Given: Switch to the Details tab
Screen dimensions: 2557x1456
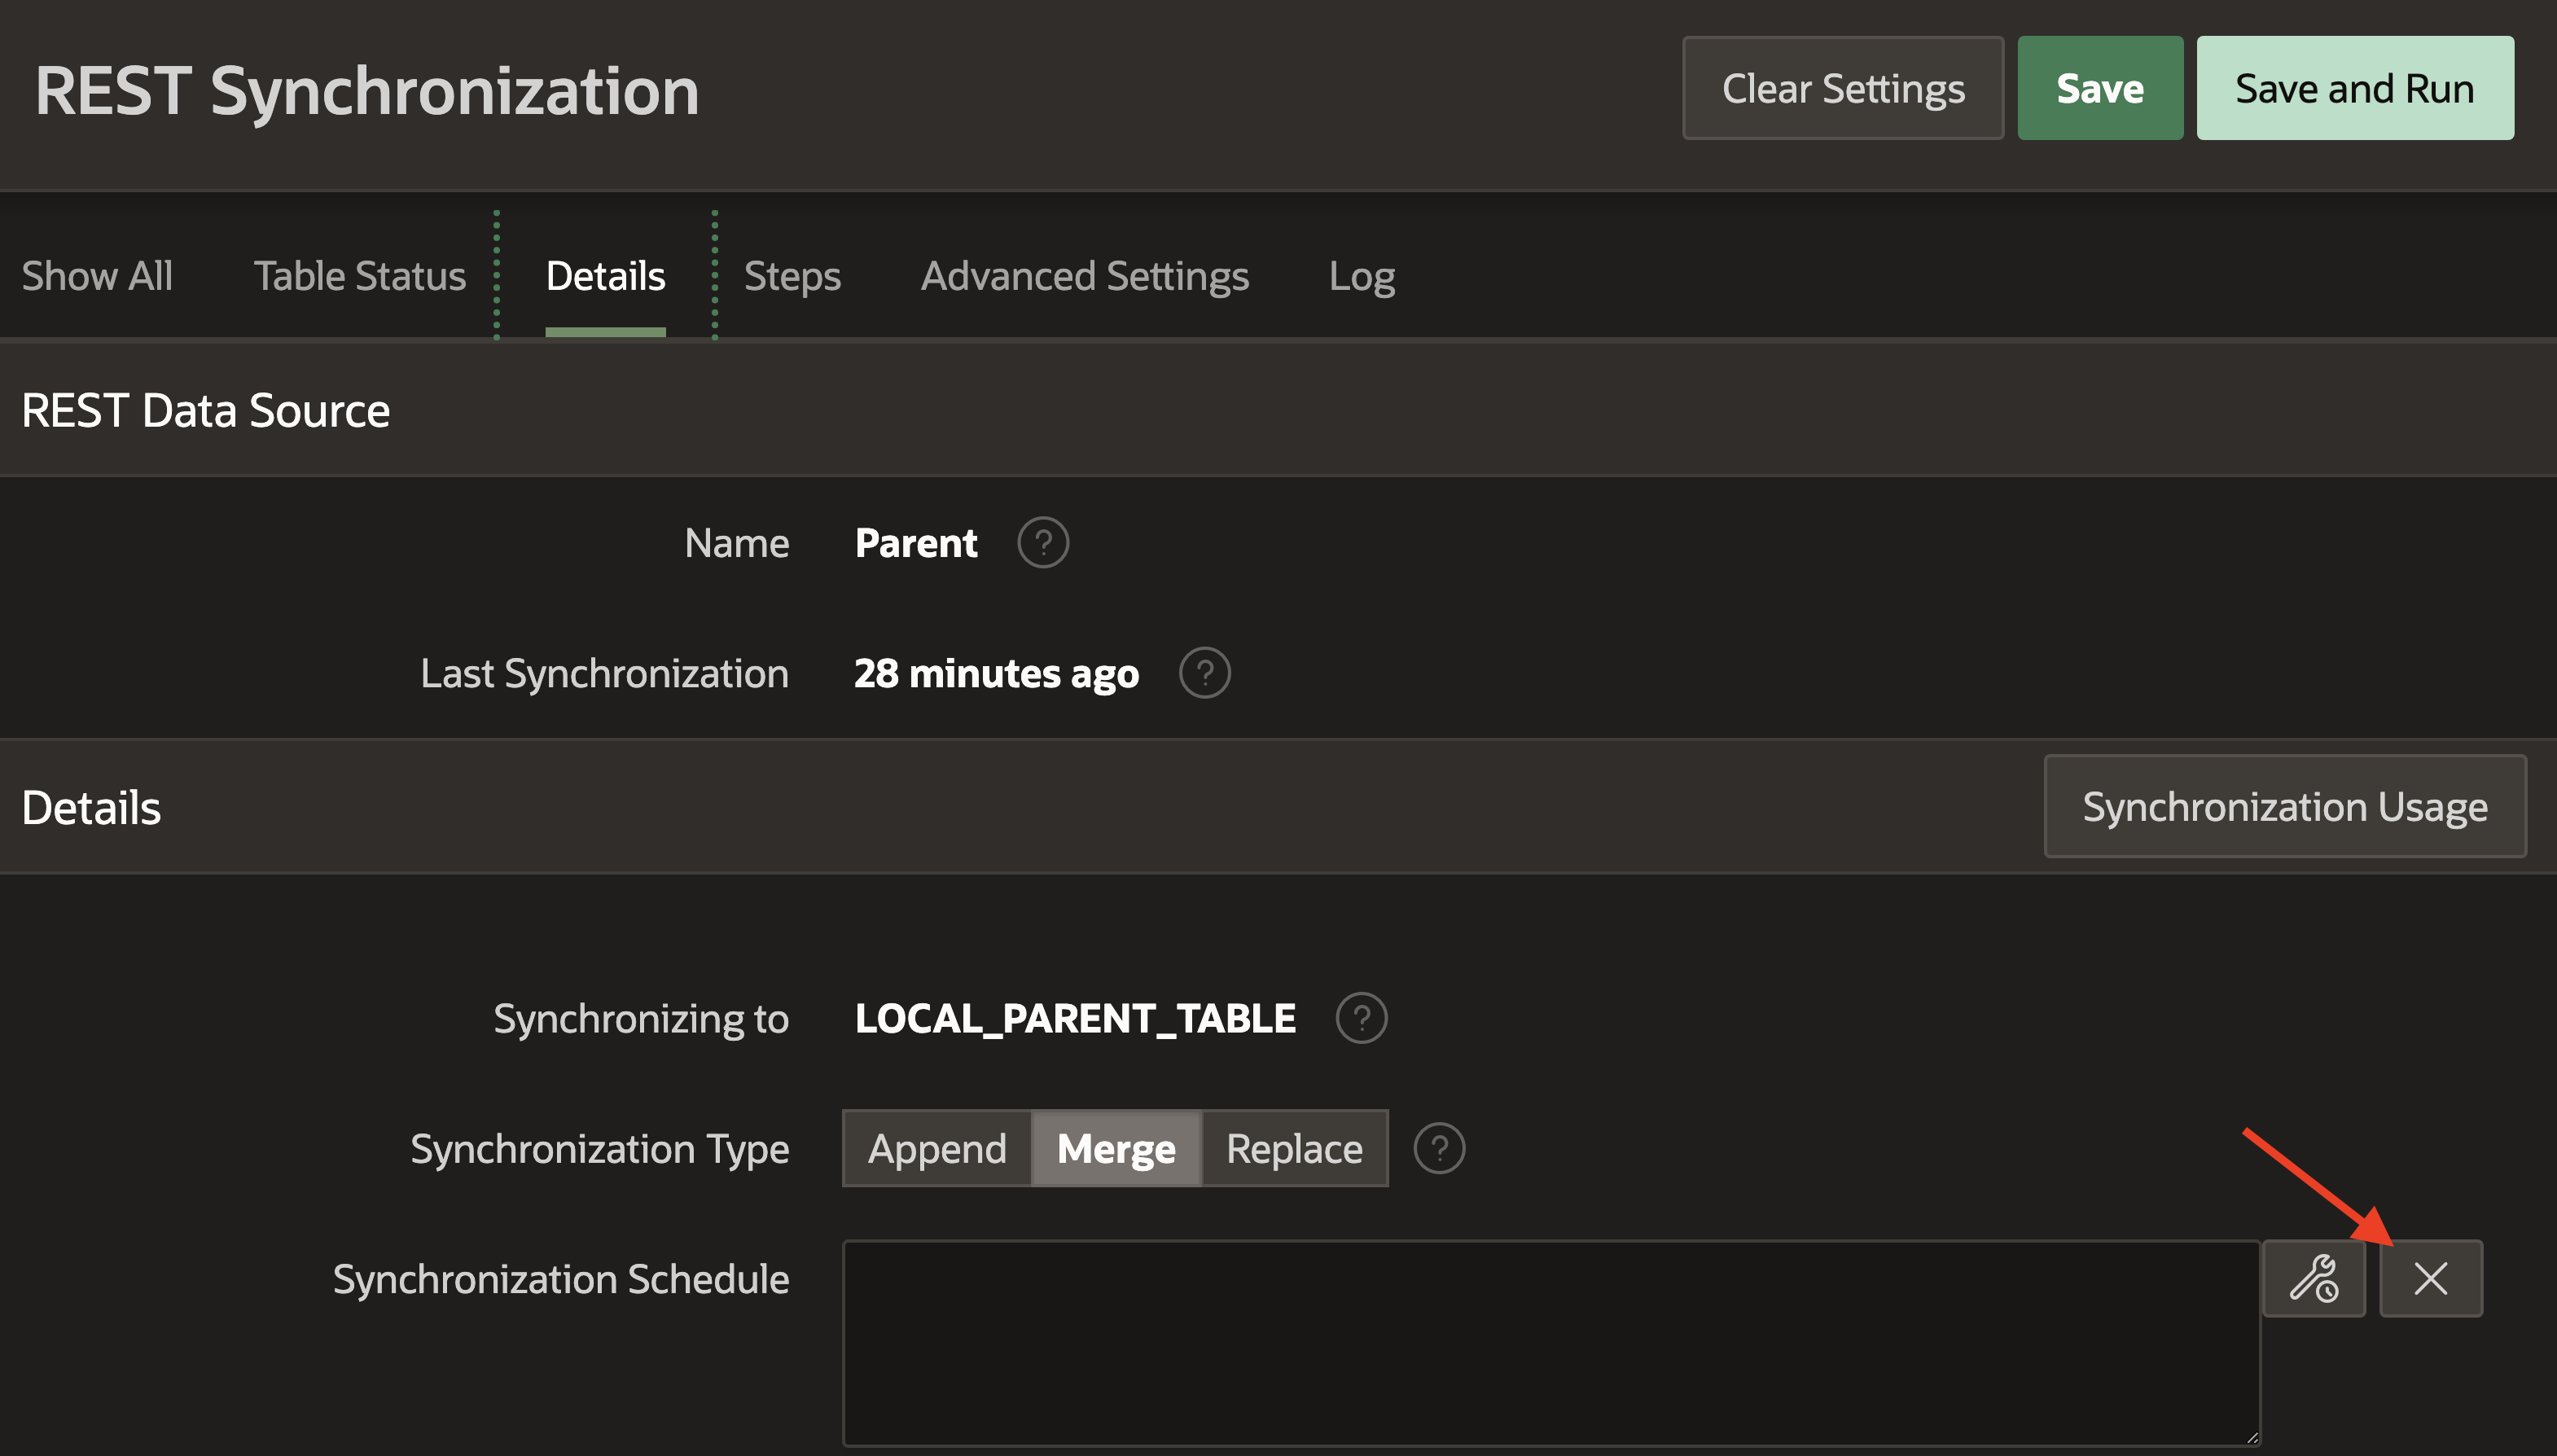Looking at the screenshot, I should click(605, 276).
